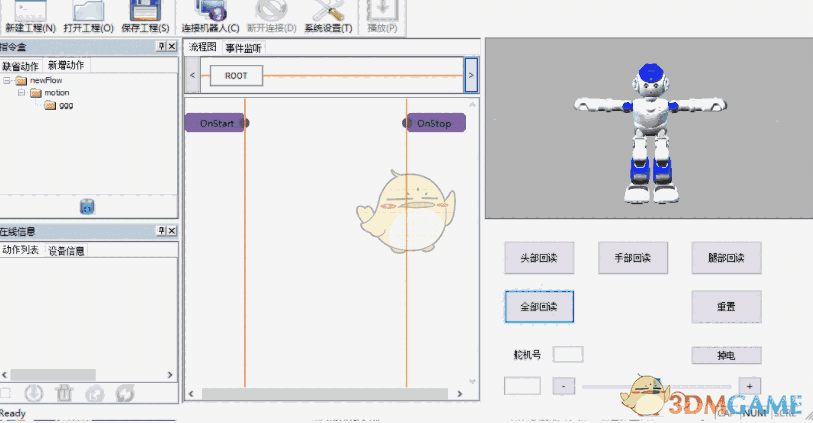Click the Ready status bar text
The height and width of the screenshot is (423, 813).
(x=13, y=413)
